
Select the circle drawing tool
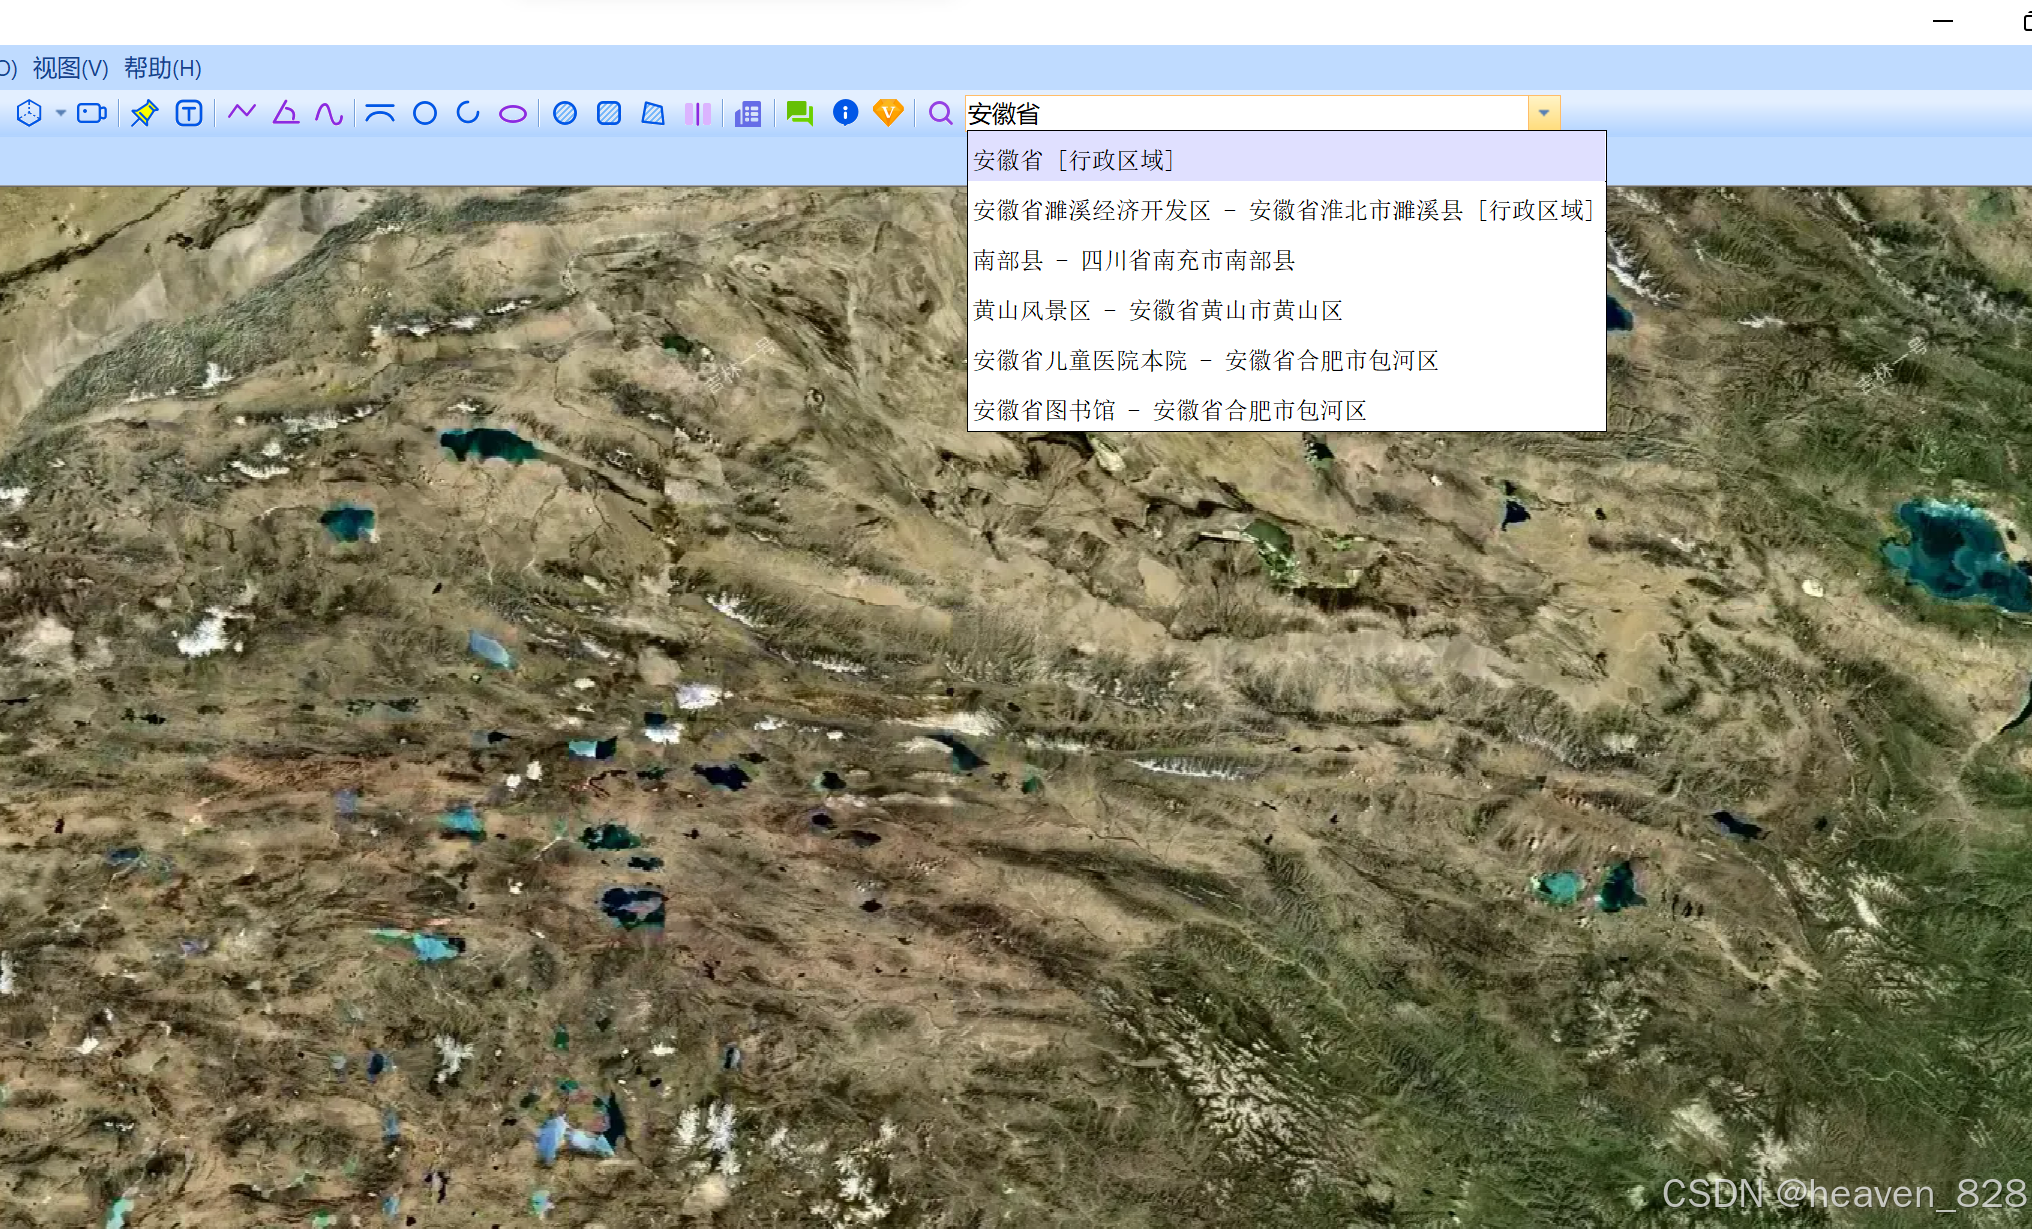tap(424, 113)
